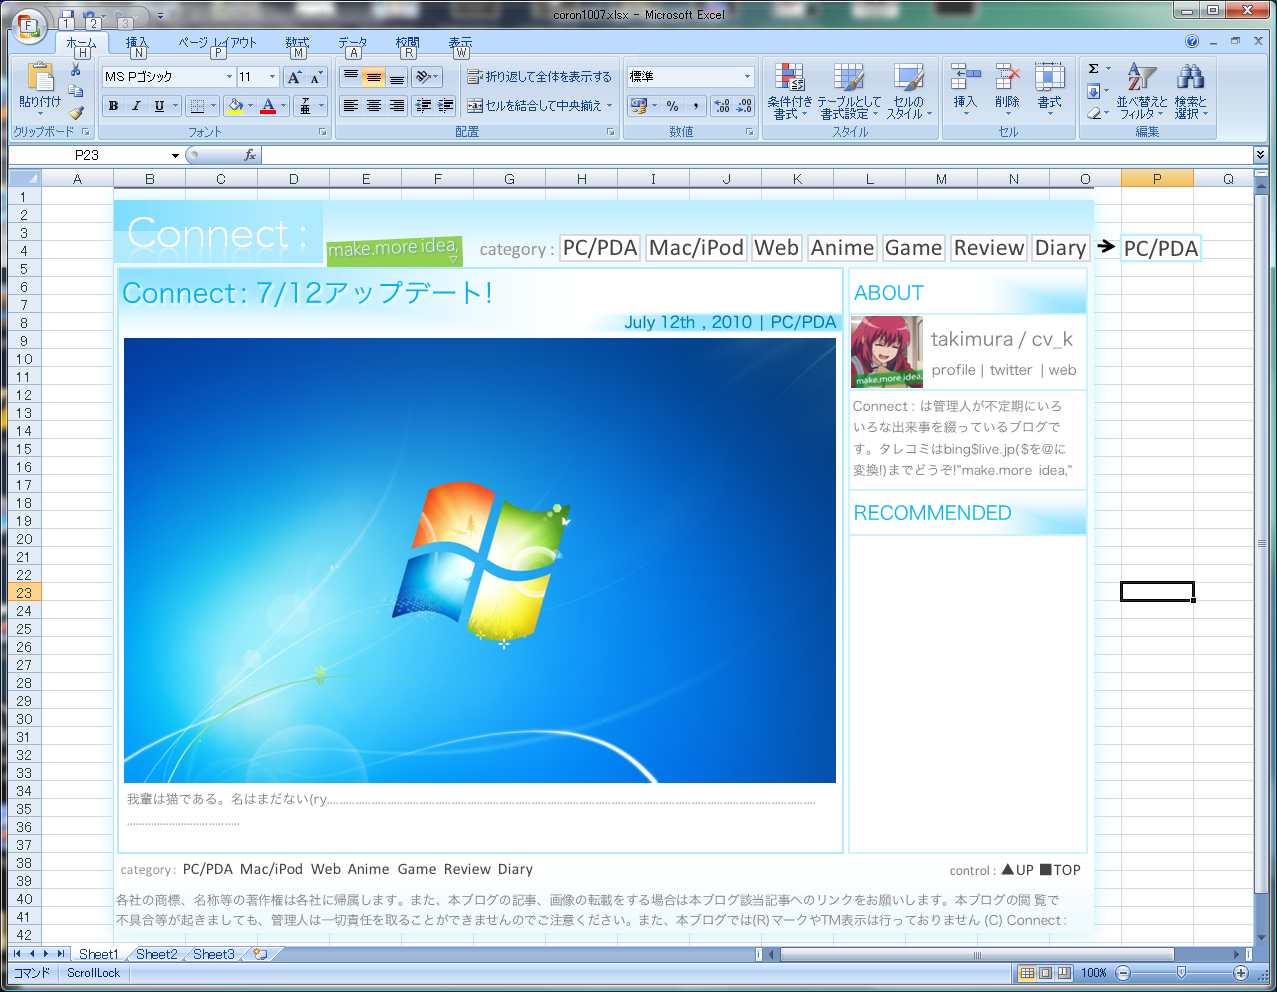
Task: Toggle Underline formatting
Action: pyautogui.click(x=158, y=105)
